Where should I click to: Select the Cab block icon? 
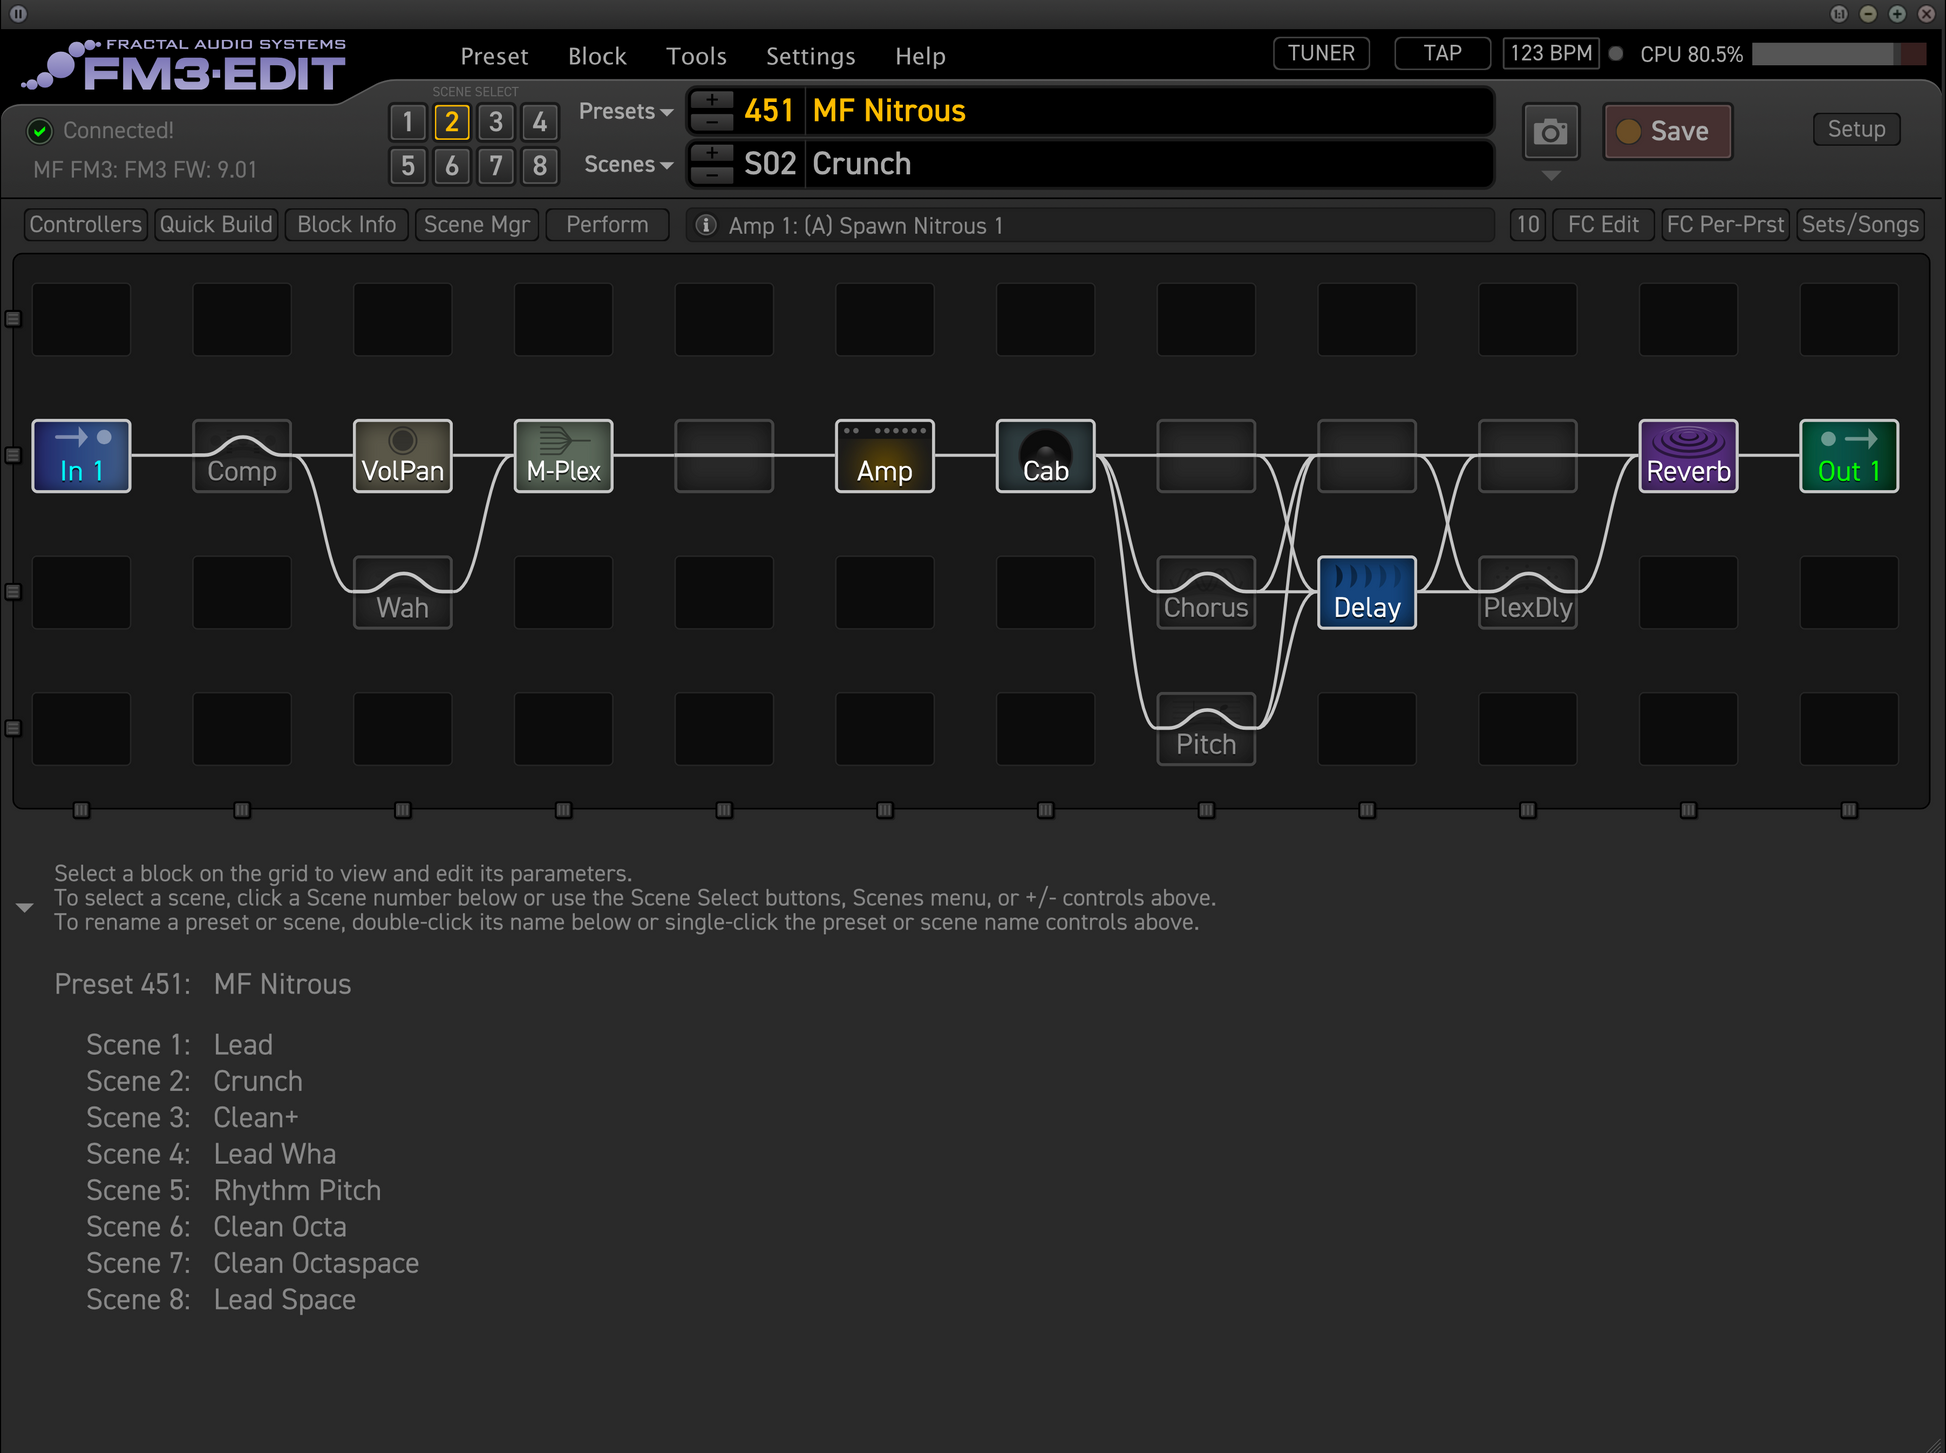coord(1045,456)
